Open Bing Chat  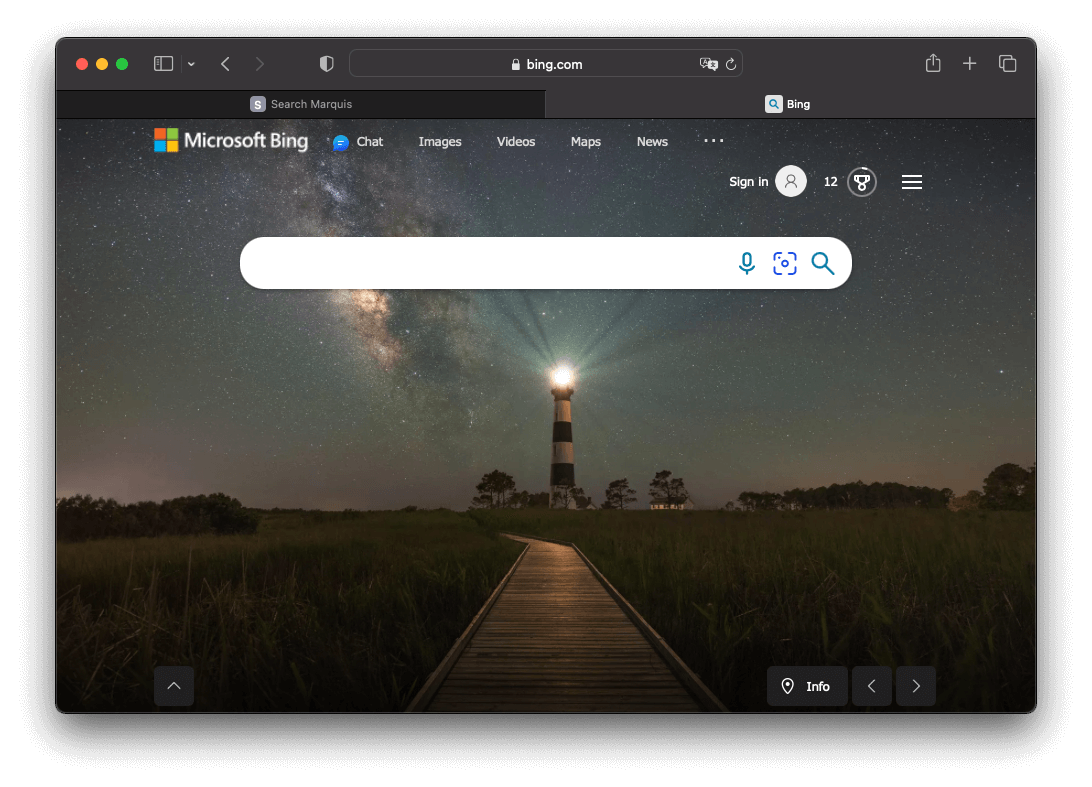[x=358, y=142]
